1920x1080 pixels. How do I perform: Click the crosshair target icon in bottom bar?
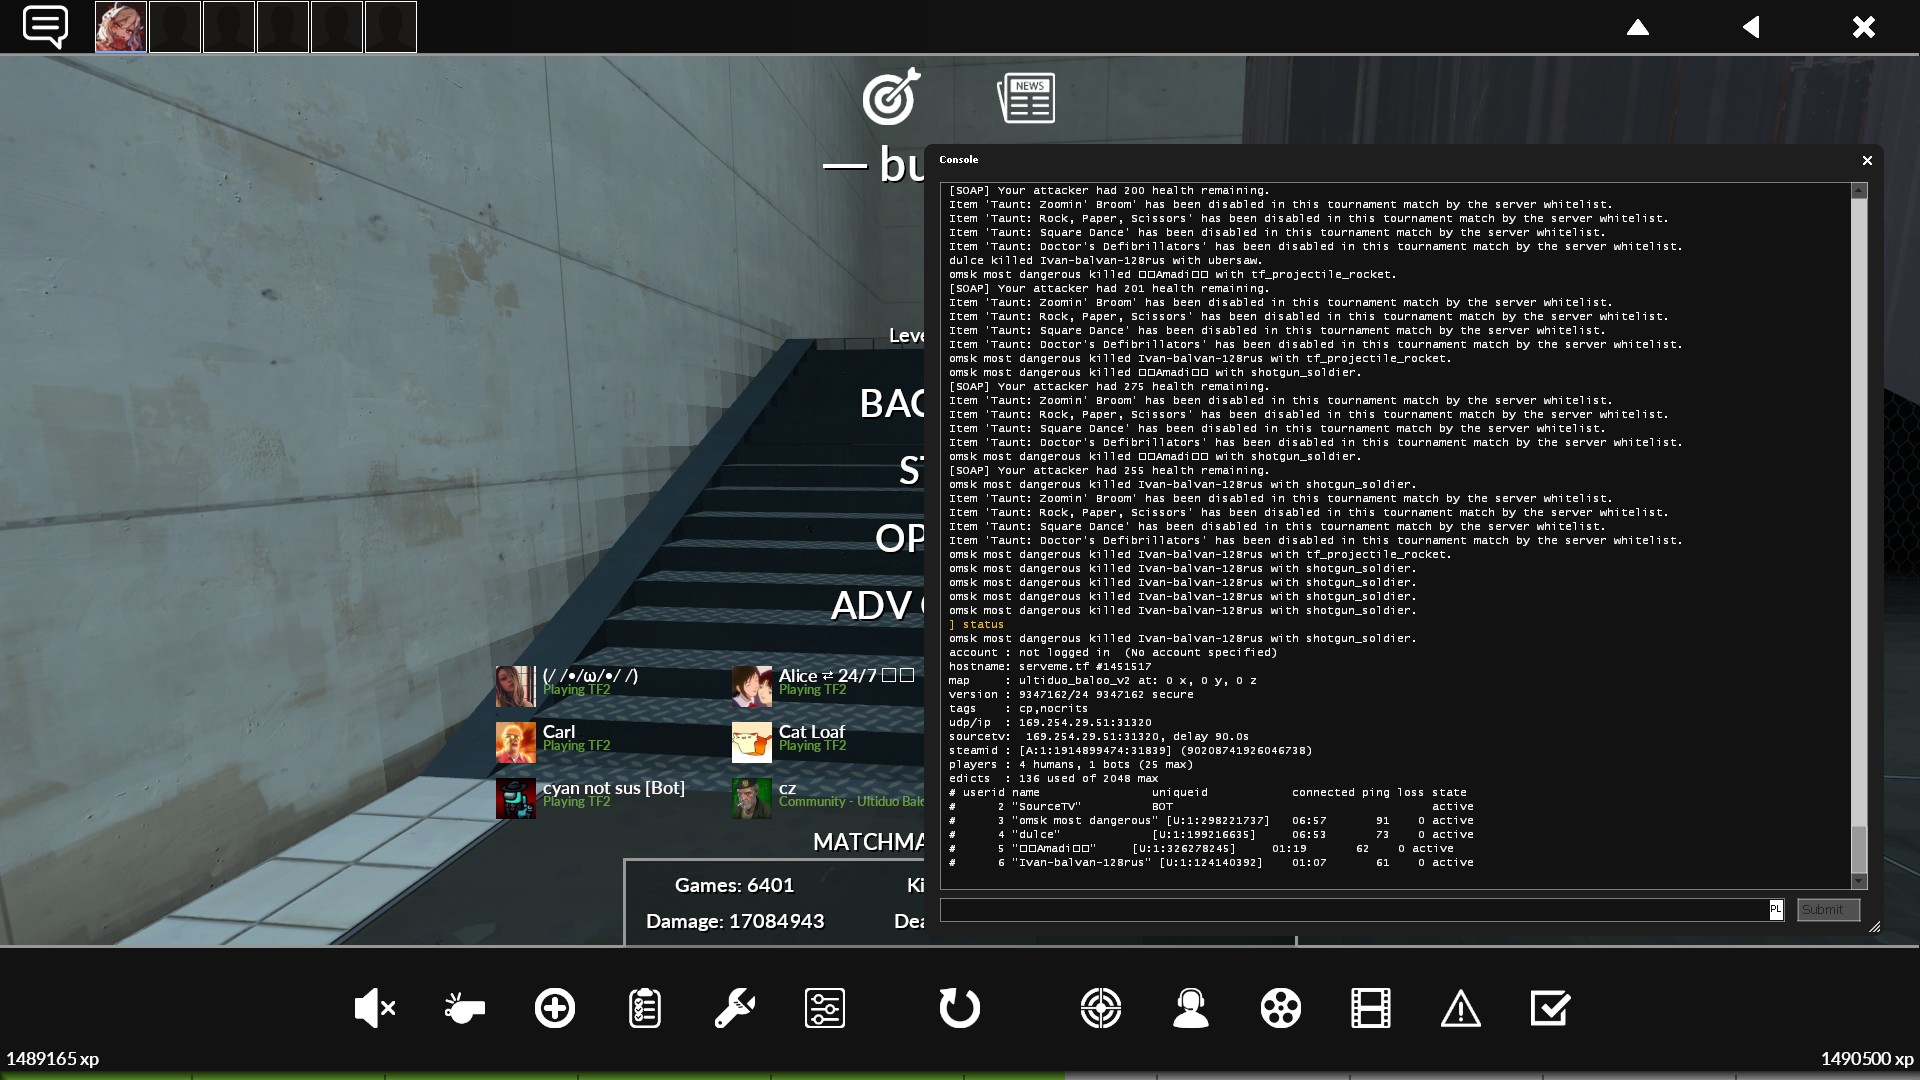coord(1101,1008)
